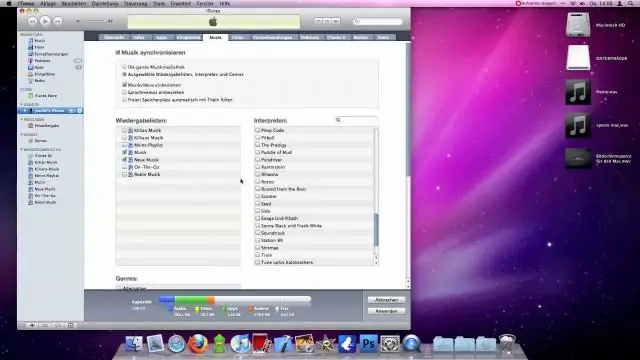Select Die ganze Musikmediathek radio button
Viewport: 640px width, 360px height.
(124, 67)
